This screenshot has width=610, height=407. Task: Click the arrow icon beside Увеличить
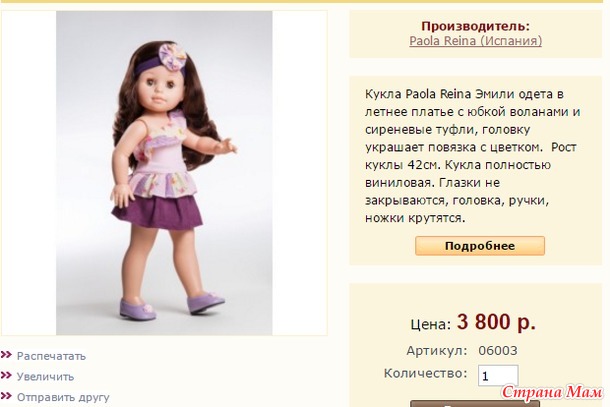7,375
